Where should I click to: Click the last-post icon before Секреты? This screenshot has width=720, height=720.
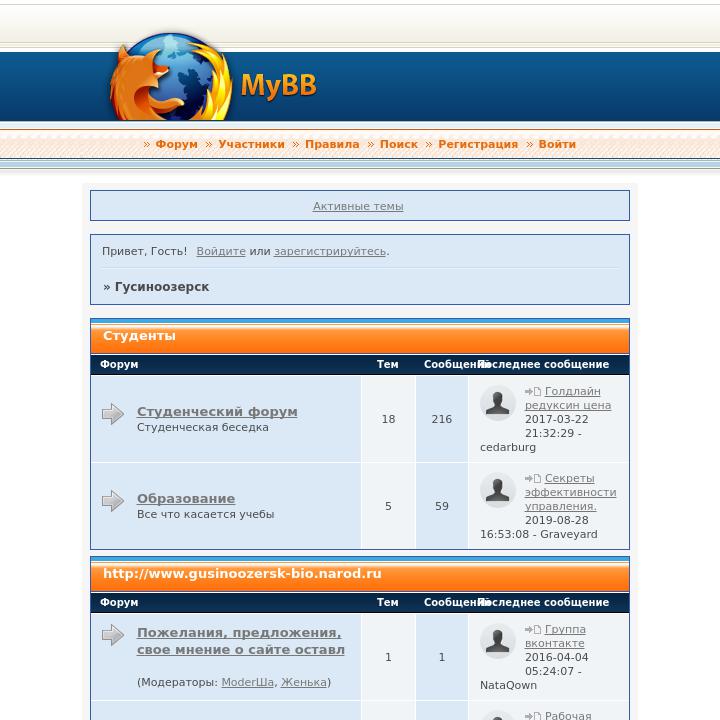coord(533,478)
